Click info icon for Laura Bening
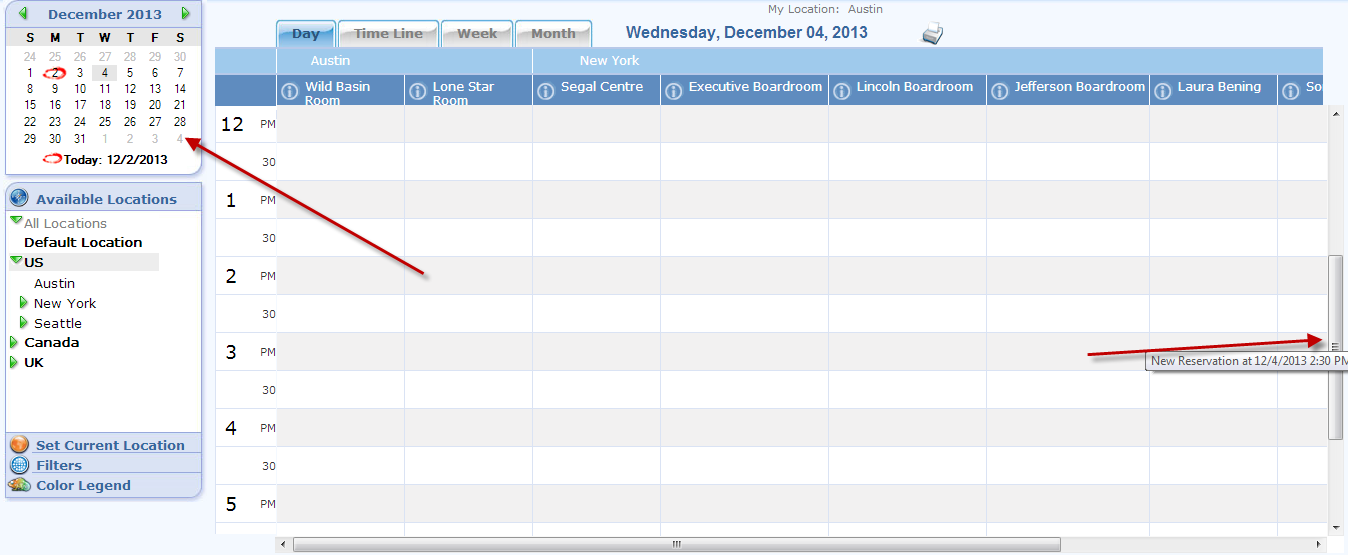The width and height of the screenshot is (1348, 555). [x=1163, y=92]
